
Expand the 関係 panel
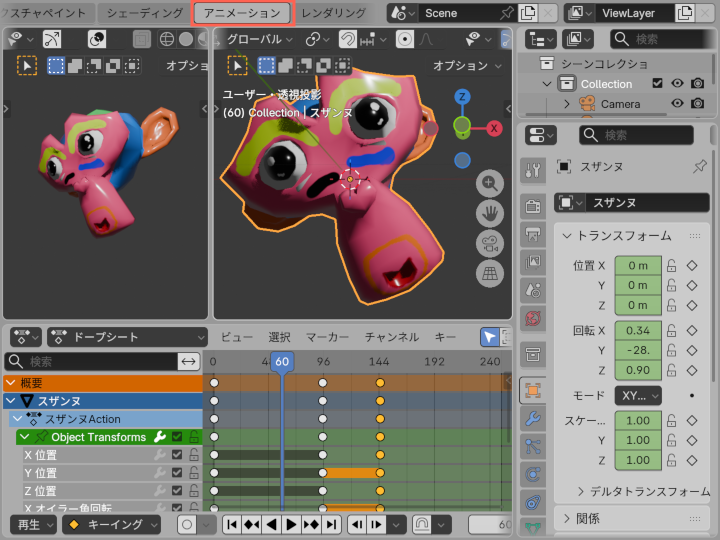pyautogui.click(x=567, y=518)
